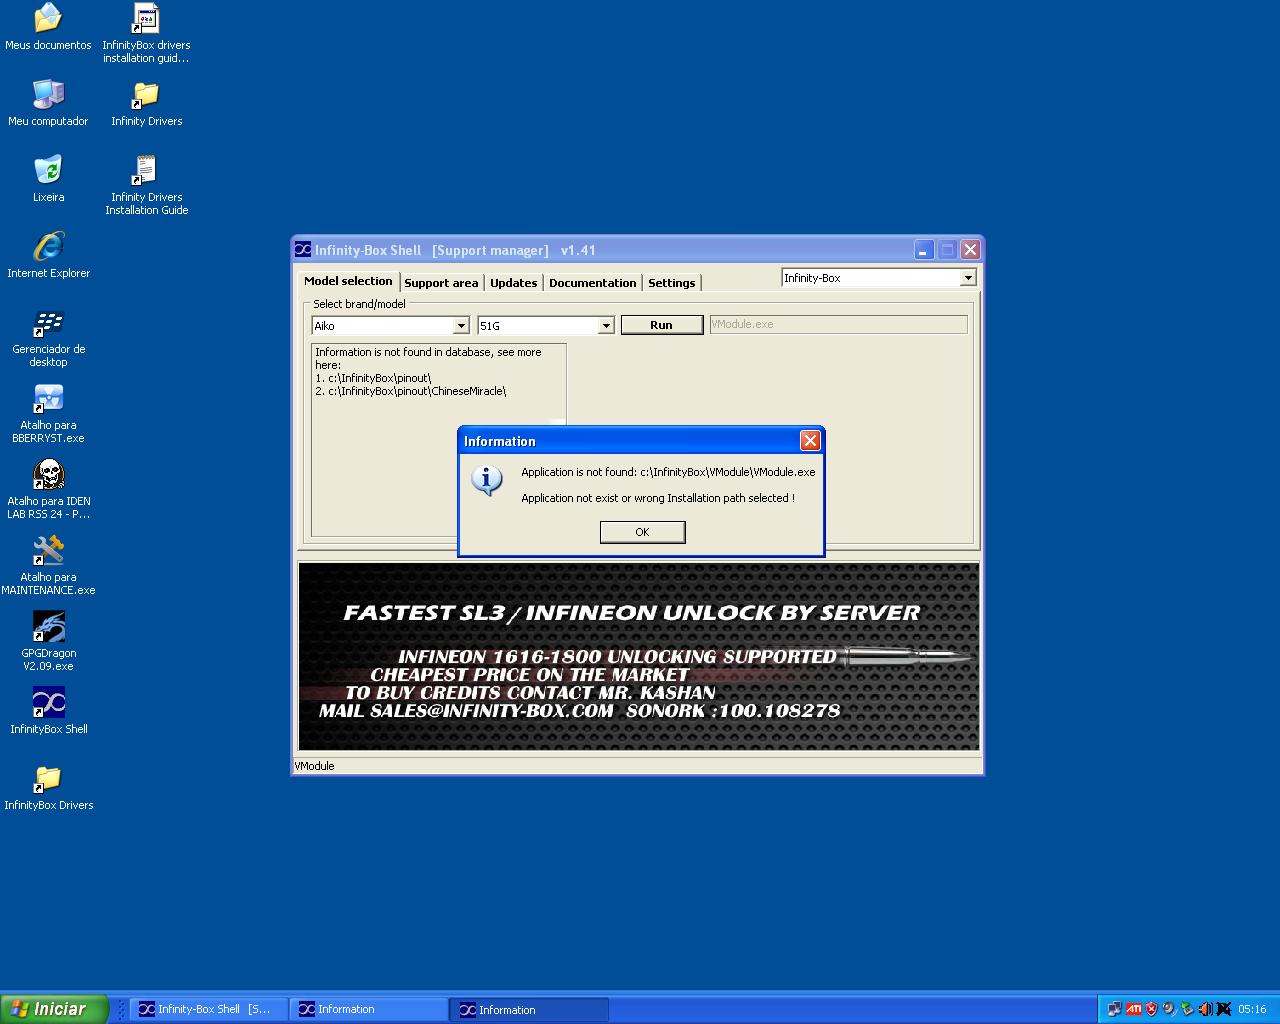Click the Infinity-Box Shell title bar logo
The image size is (1280, 1024).
(x=303, y=250)
